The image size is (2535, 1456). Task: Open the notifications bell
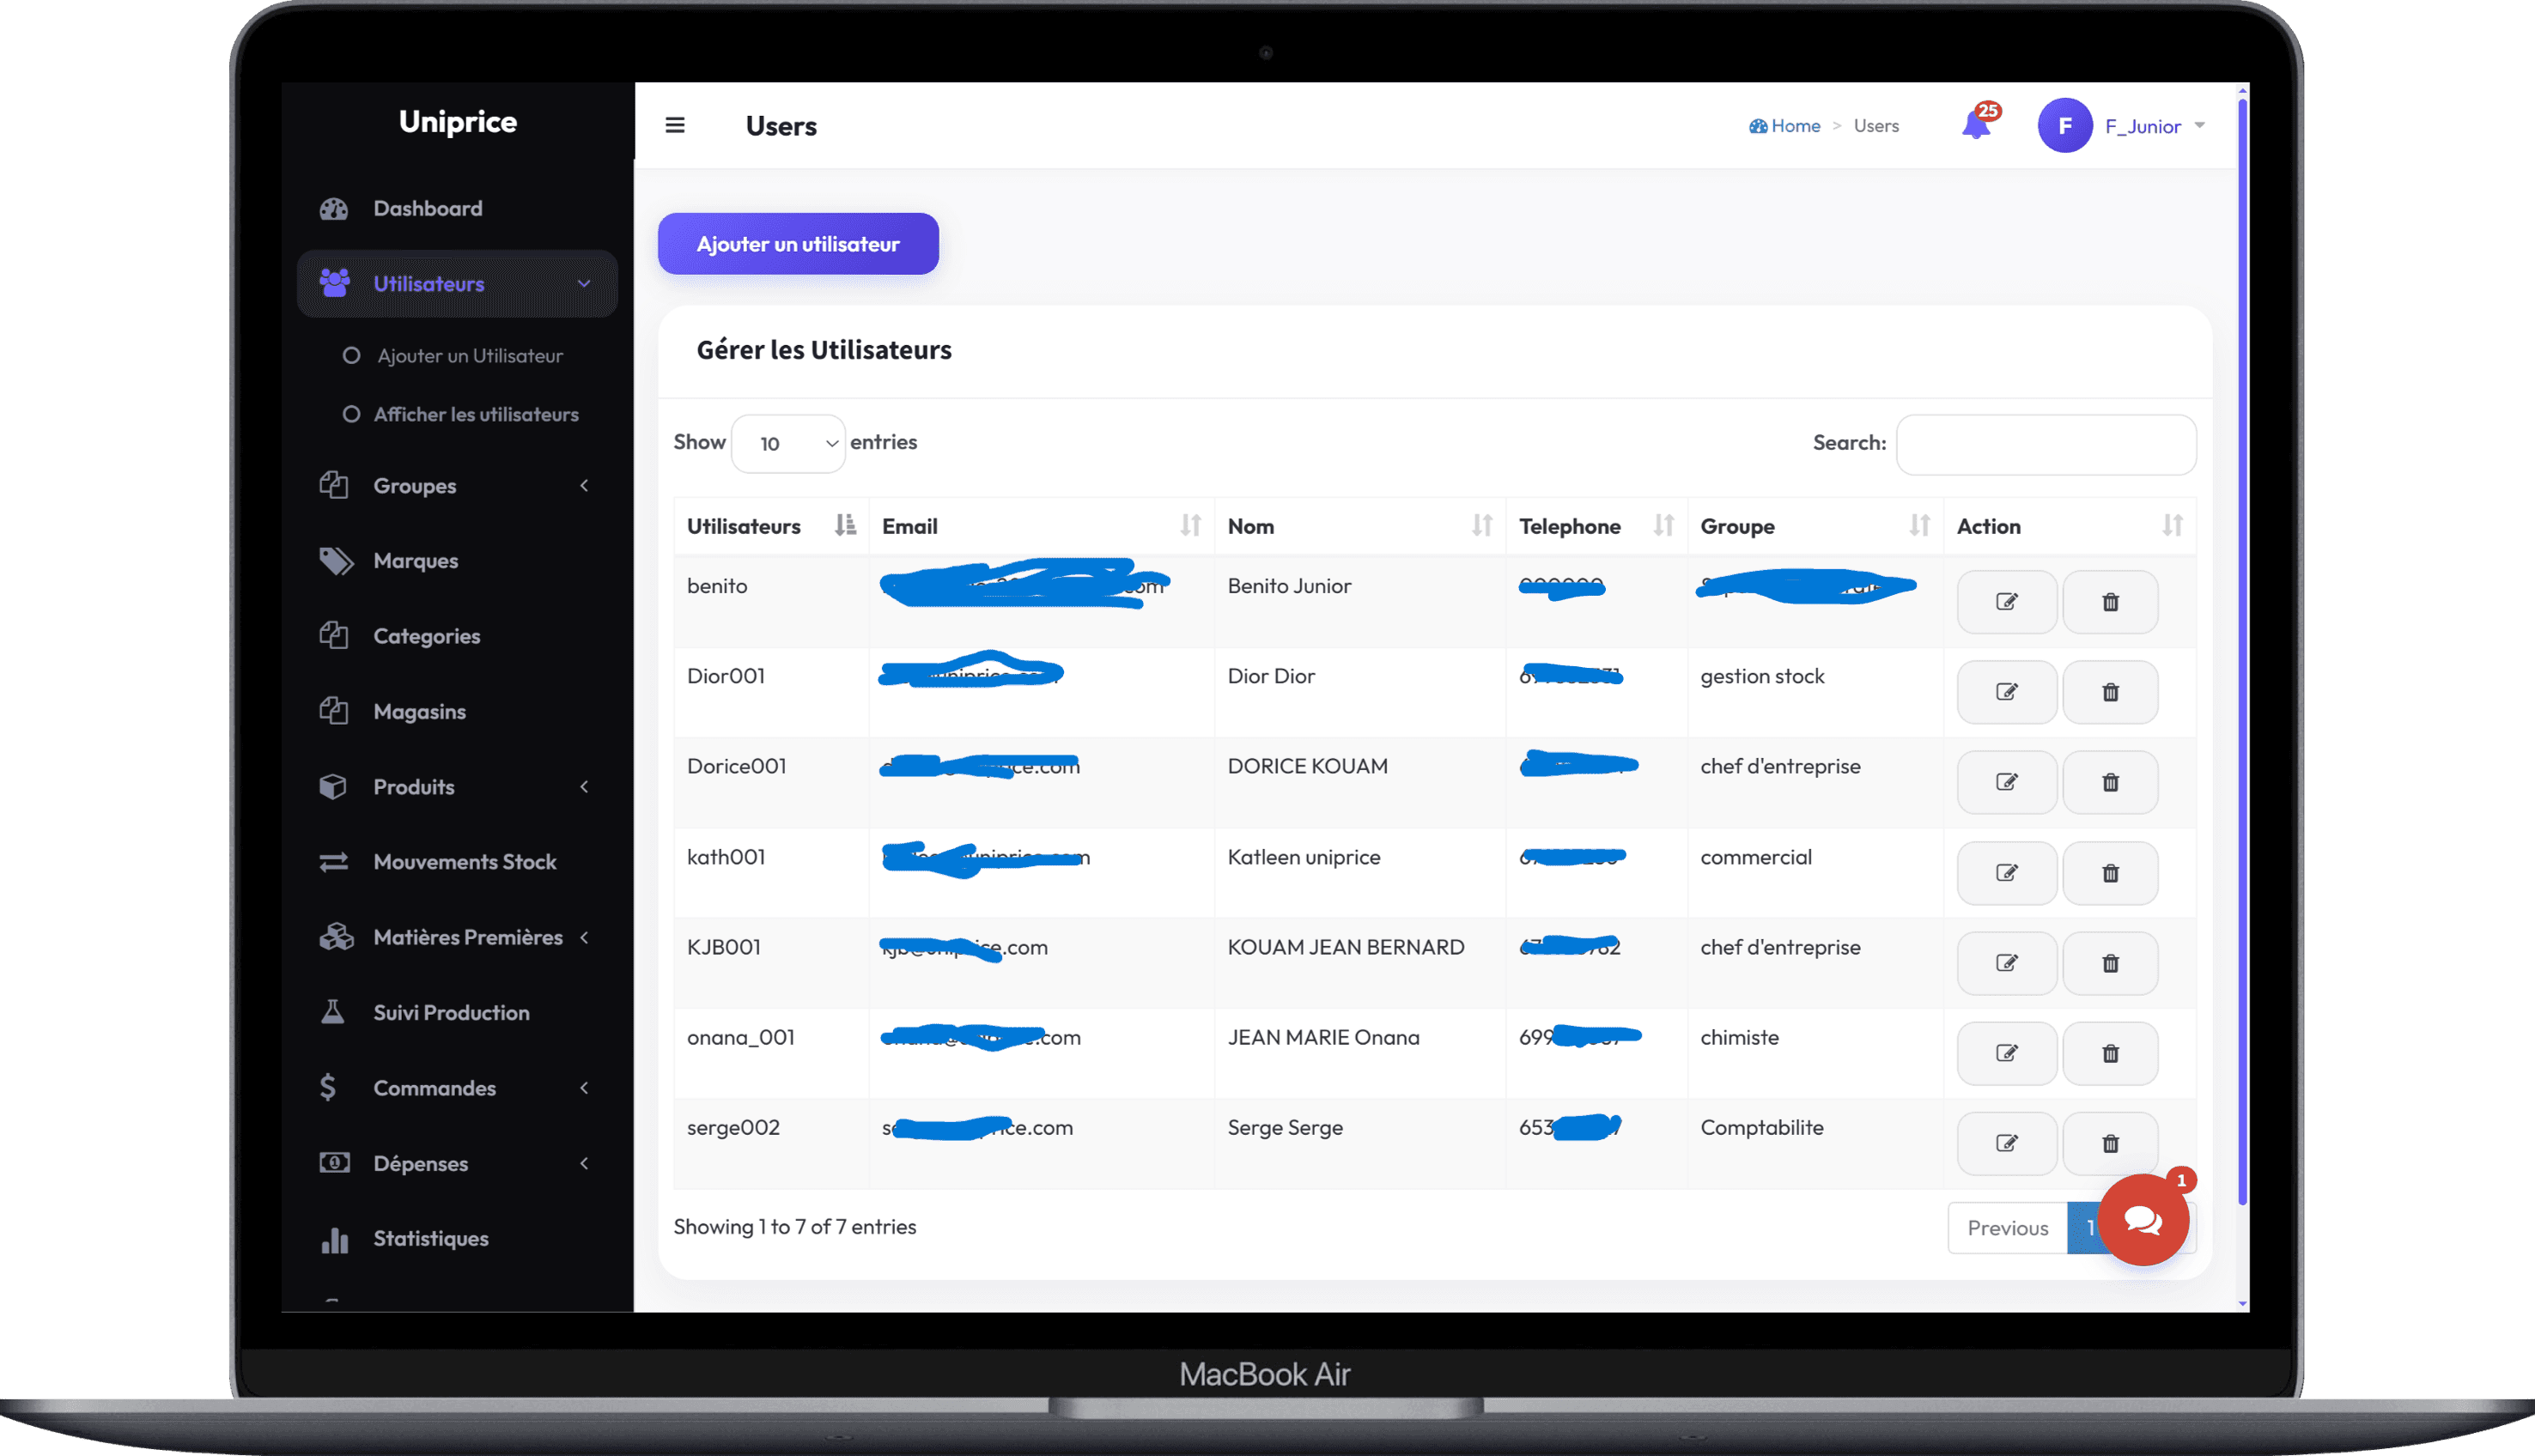tap(1976, 125)
